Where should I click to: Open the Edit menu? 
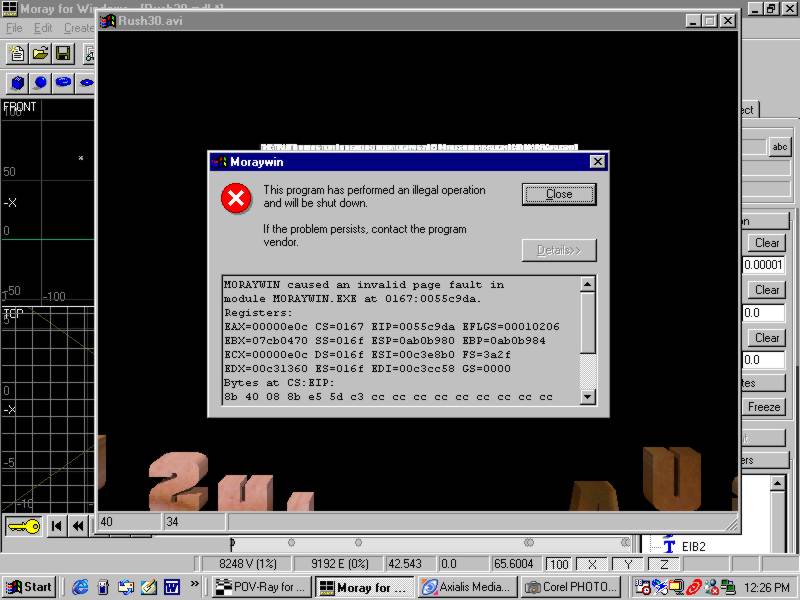(43, 28)
